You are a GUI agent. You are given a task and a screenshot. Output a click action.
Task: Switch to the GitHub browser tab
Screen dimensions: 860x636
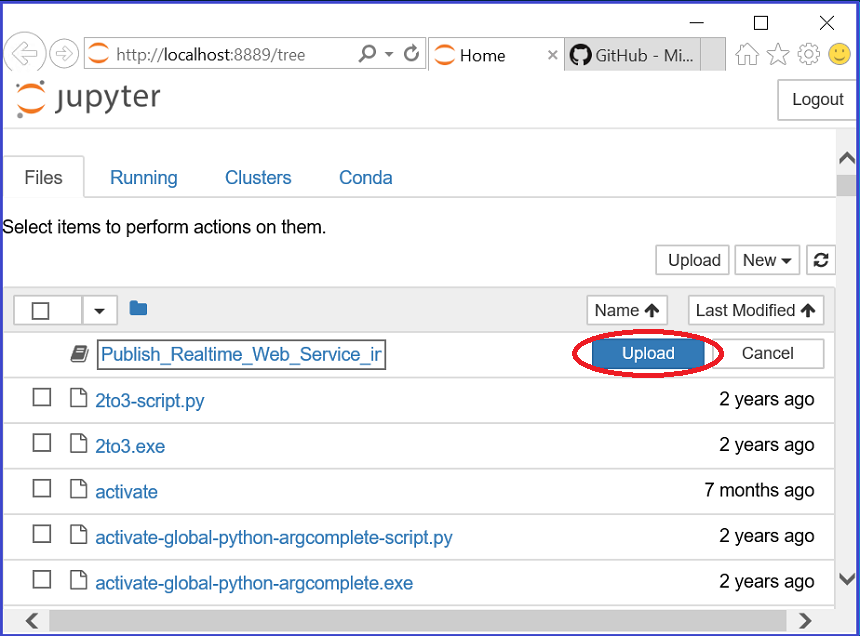pos(632,55)
